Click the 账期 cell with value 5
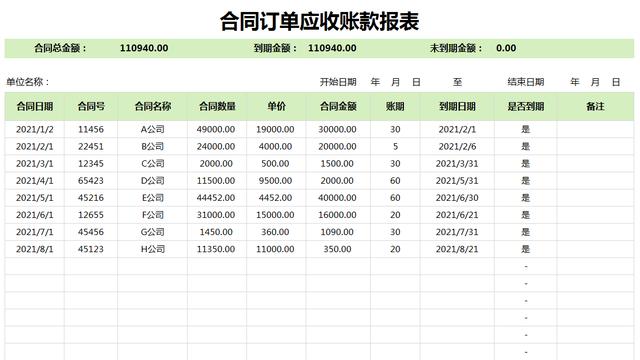 (395, 147)
